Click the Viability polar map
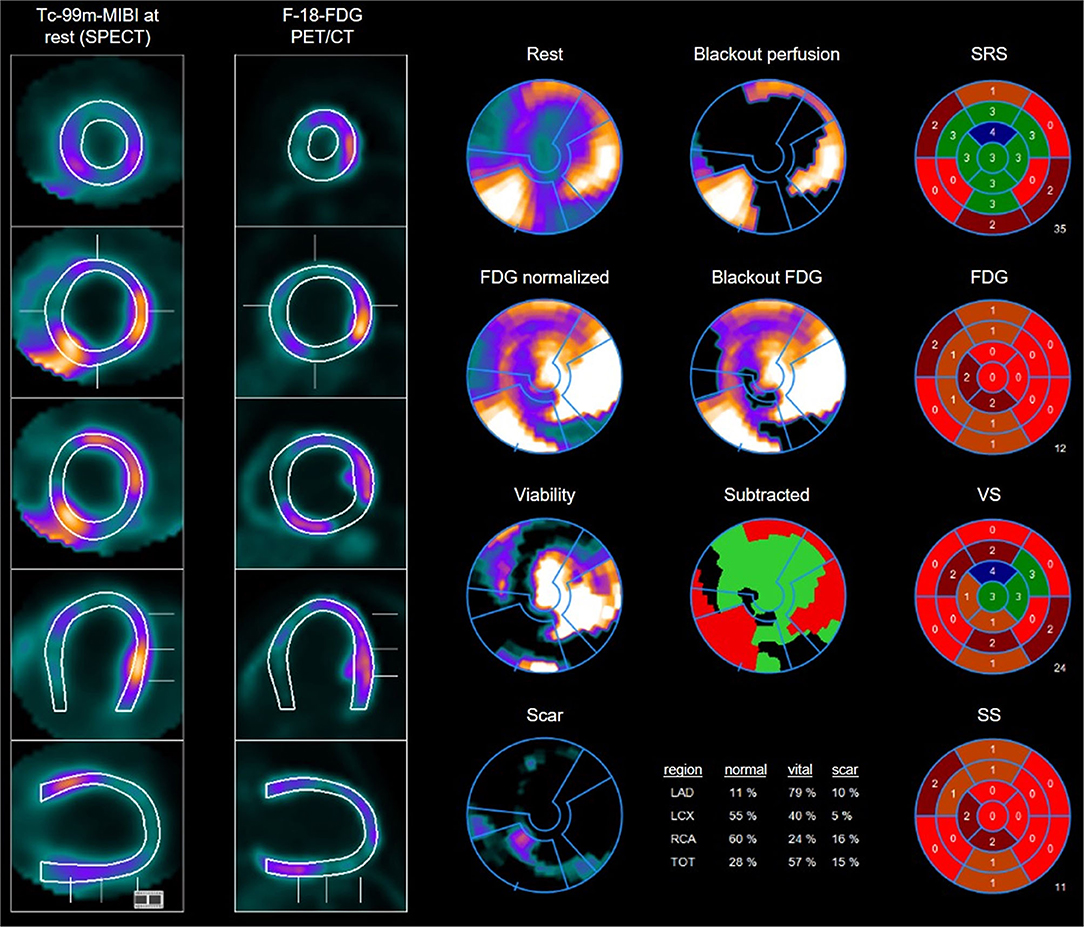1084x927 pixels. pos(545,596)
